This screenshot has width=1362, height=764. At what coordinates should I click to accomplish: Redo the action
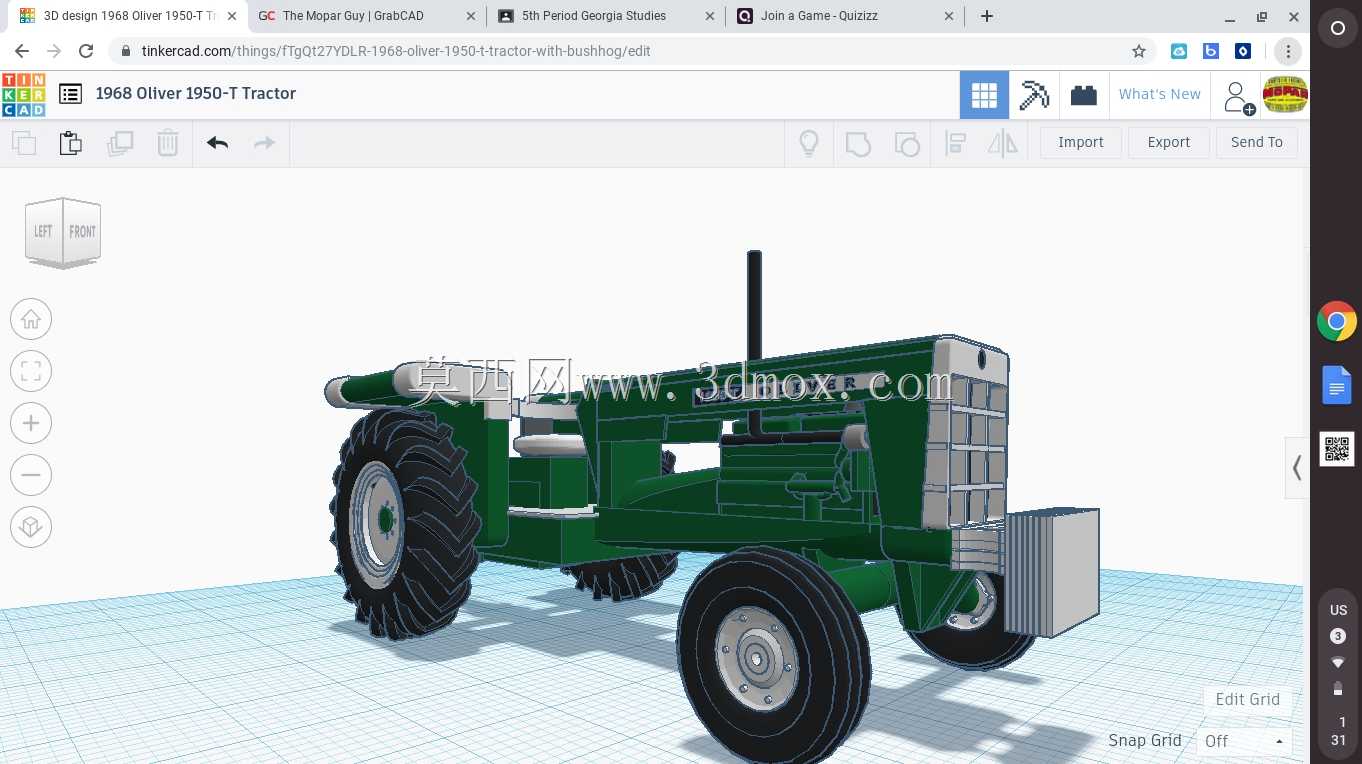pyautogui.click(x=264, y=143)
